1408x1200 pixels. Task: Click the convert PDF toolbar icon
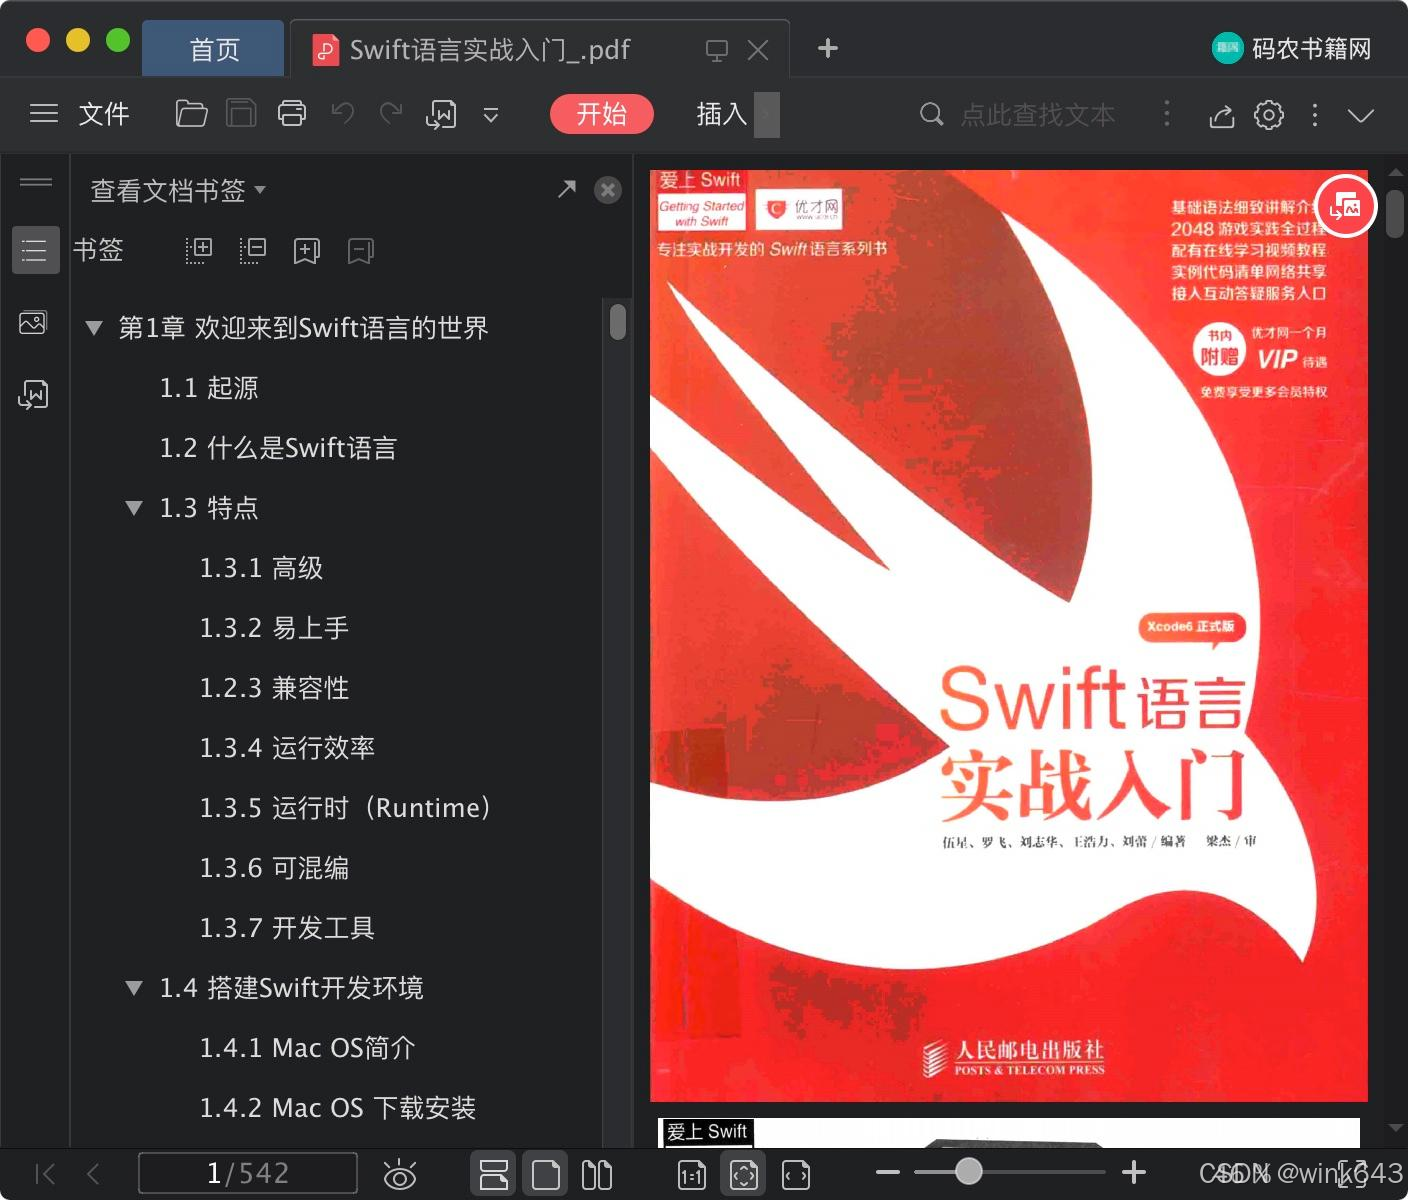click(x=441, y=114)
